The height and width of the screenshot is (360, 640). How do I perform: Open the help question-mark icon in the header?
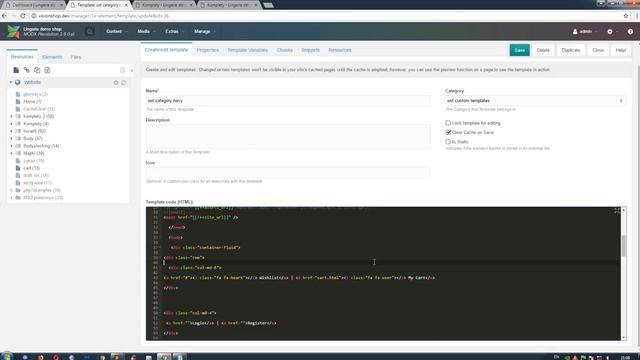click(x=630, y=31)
